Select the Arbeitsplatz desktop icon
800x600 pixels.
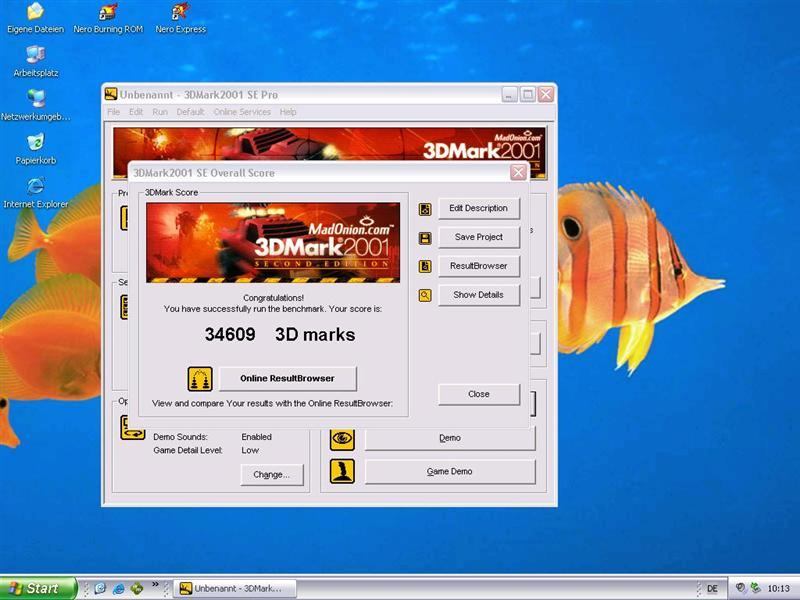[36, 61]
